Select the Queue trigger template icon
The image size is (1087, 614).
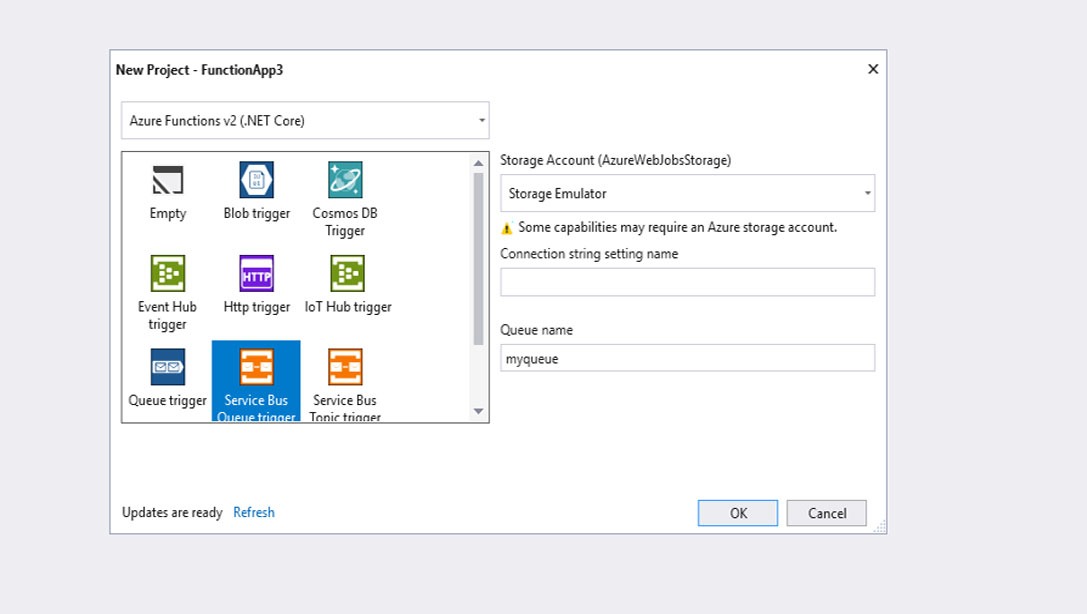[x=168, y=367]
